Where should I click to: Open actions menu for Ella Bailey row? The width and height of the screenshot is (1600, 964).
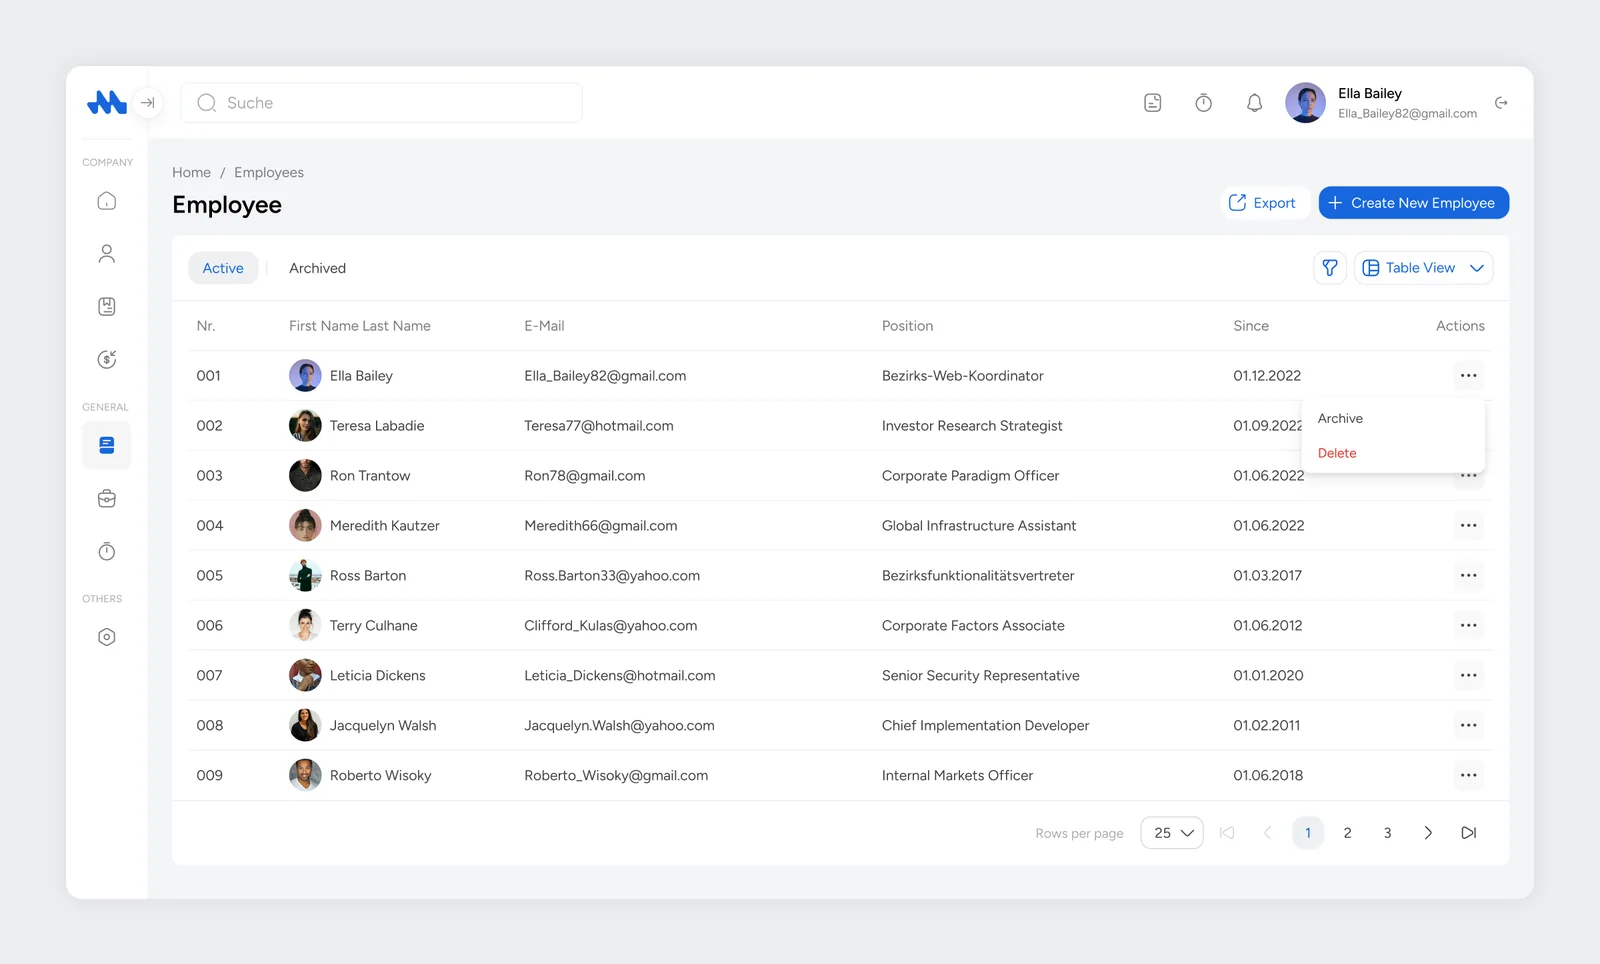(1468, 376)
